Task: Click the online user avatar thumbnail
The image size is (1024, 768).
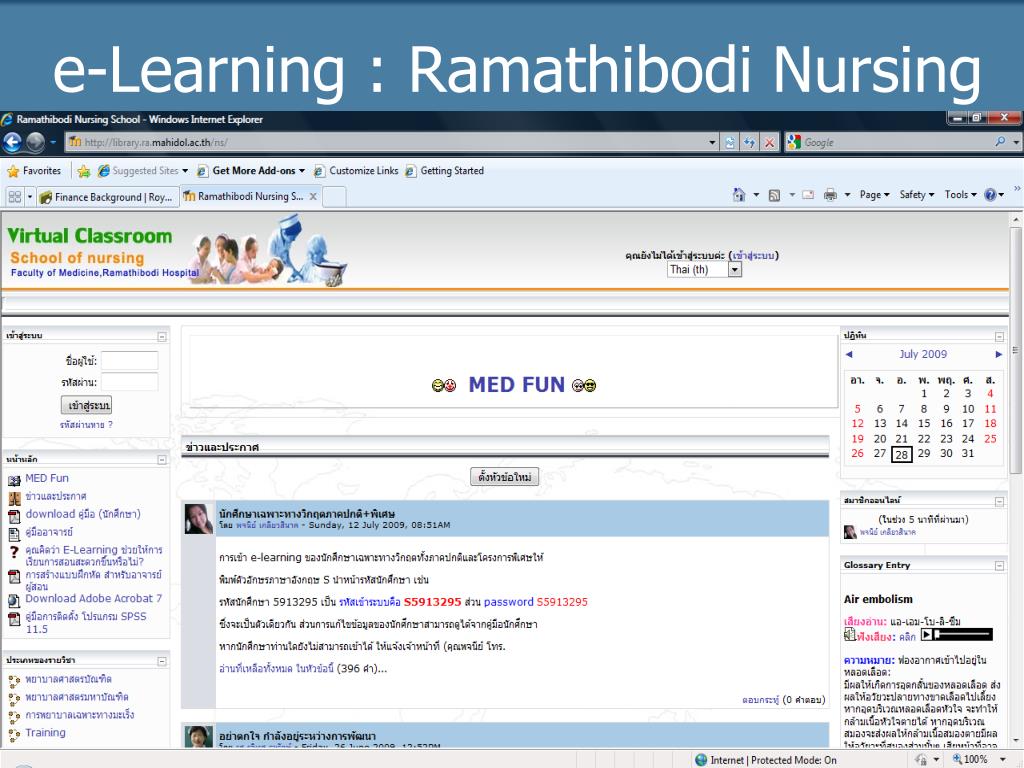Action: click(x=850, y=532)
